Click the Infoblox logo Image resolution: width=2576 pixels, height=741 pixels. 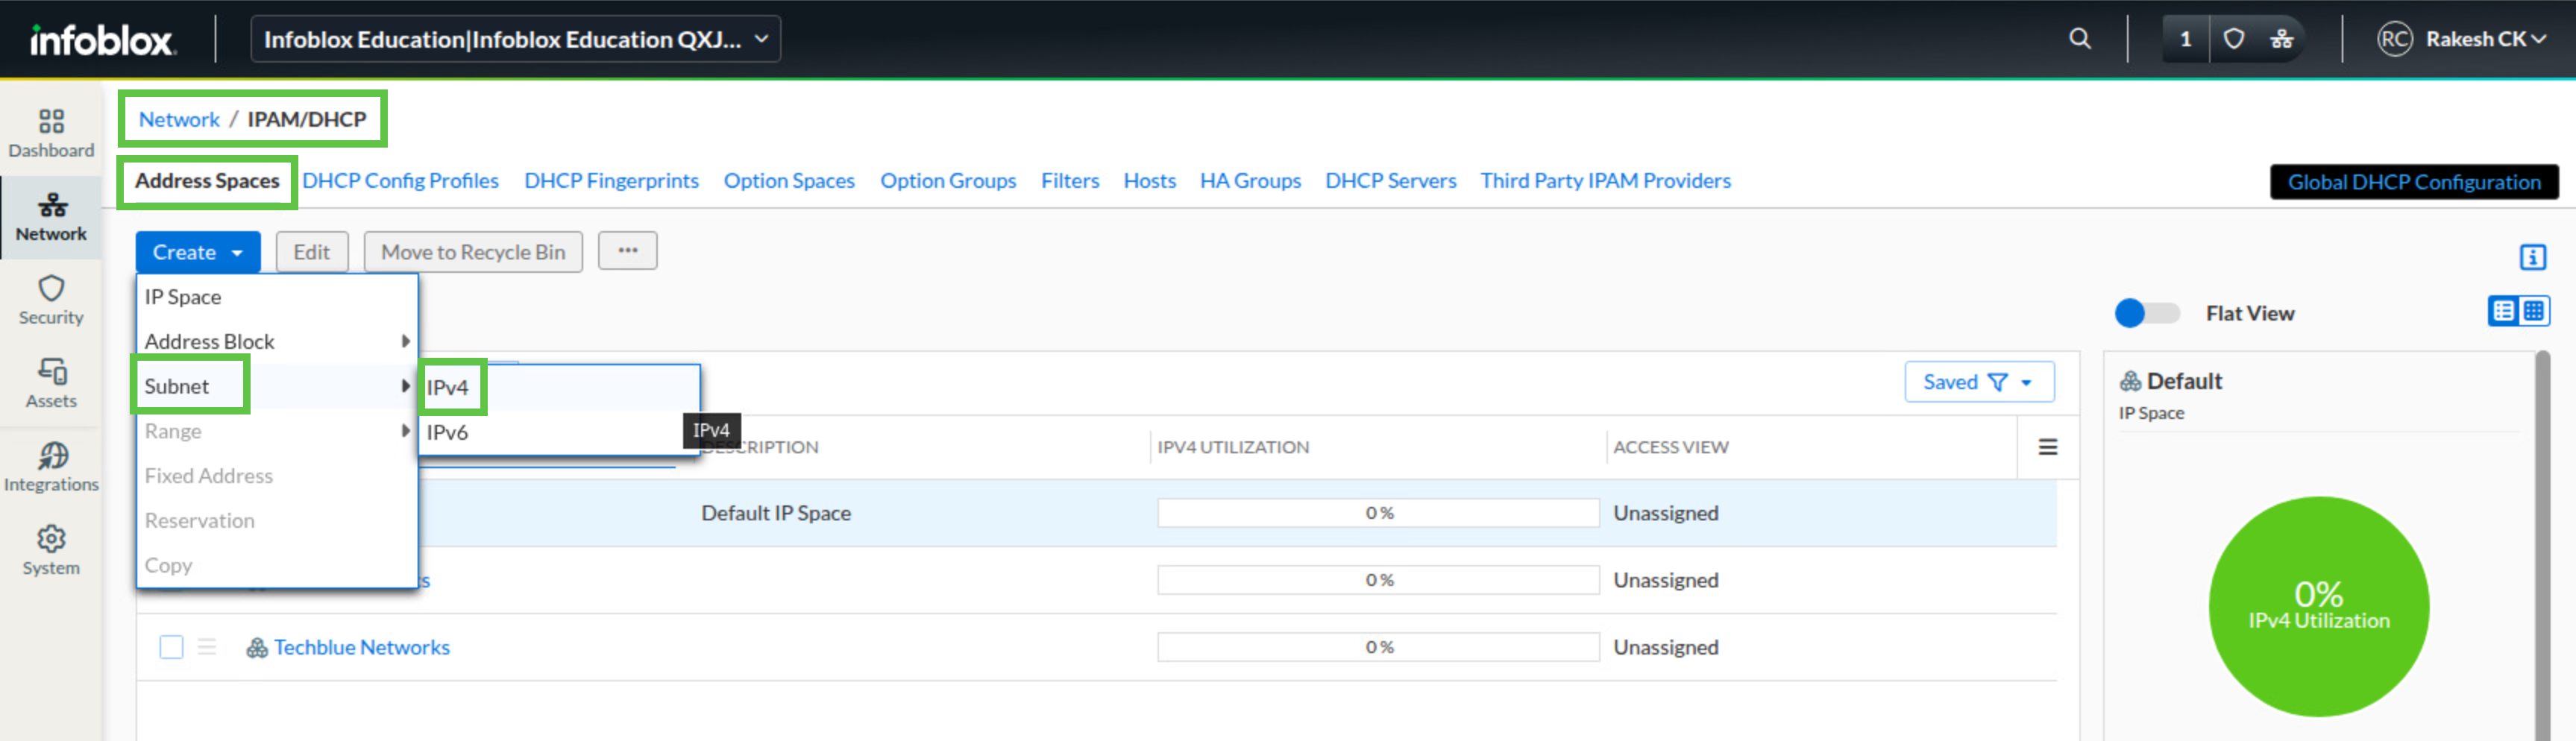pyautogui.click(x=102, y=39)
